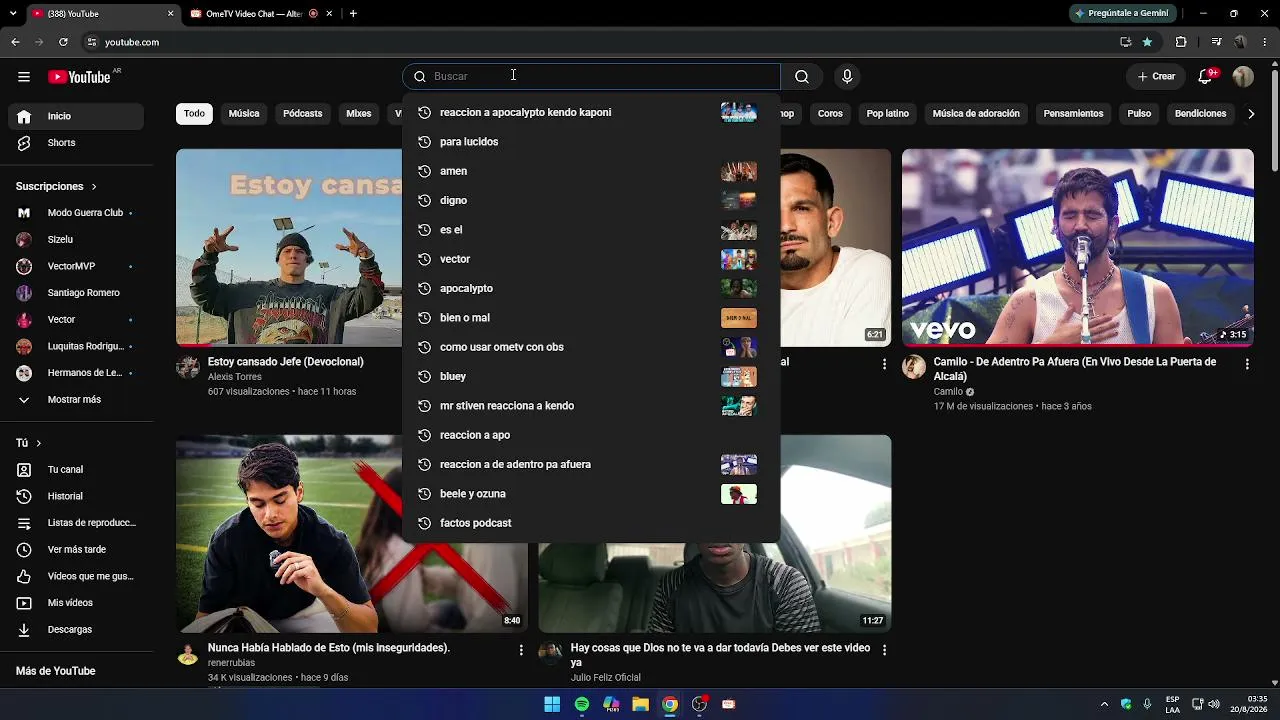The height and width of the screenshot is (720, 1280).
Task: Open Santiago Romero channel subscription
Action: [76, 293]
